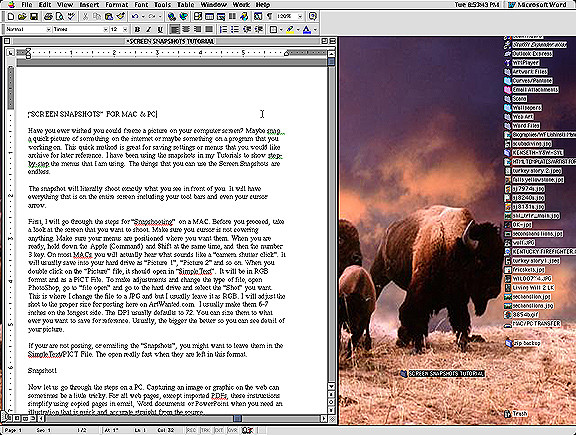Decrease the paragraph indent
Image resolution: width=576 pixels, height=435 pixels.
coord(247,29)
